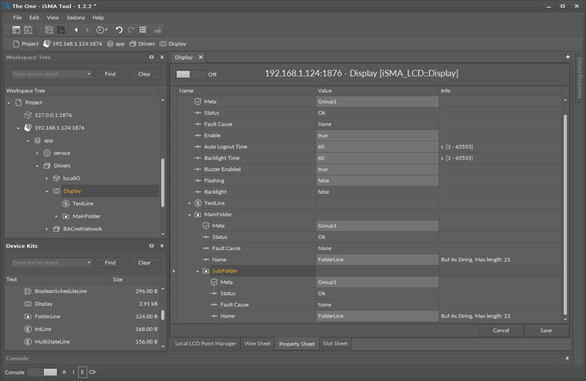Click the Cancel button

coord(501,330)
